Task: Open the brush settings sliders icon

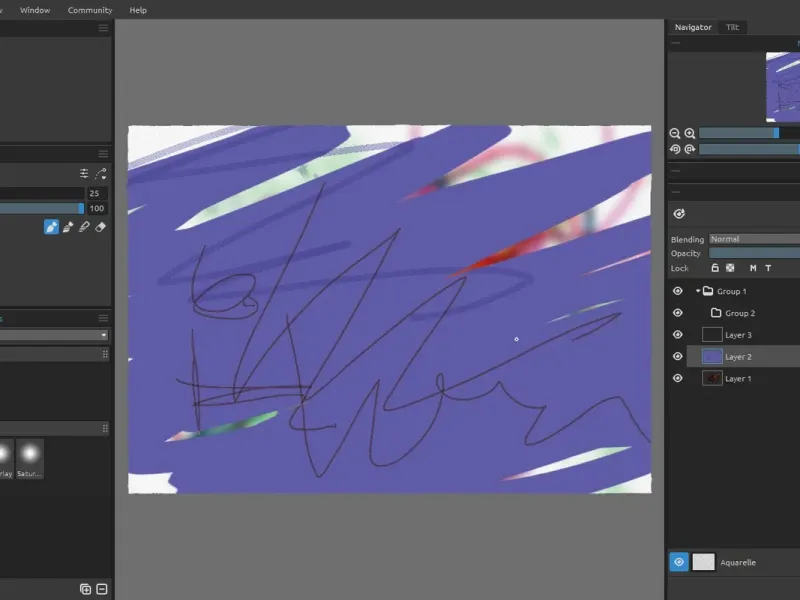Action: (84, 173)
